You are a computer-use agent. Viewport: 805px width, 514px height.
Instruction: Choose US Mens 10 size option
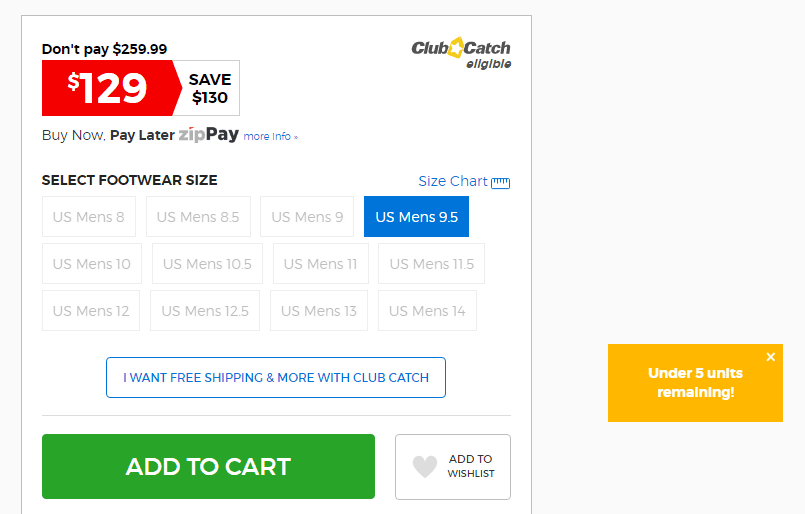92,264
